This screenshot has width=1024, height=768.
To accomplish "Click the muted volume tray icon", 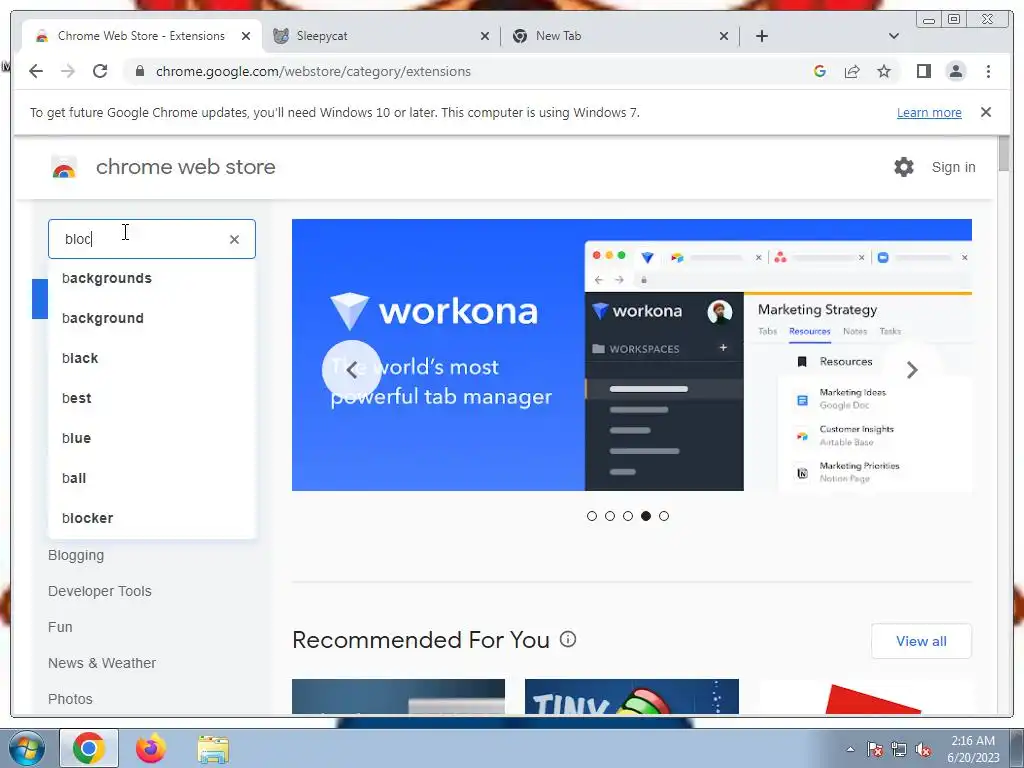I will pyautogui.click(x=923, y=749).
